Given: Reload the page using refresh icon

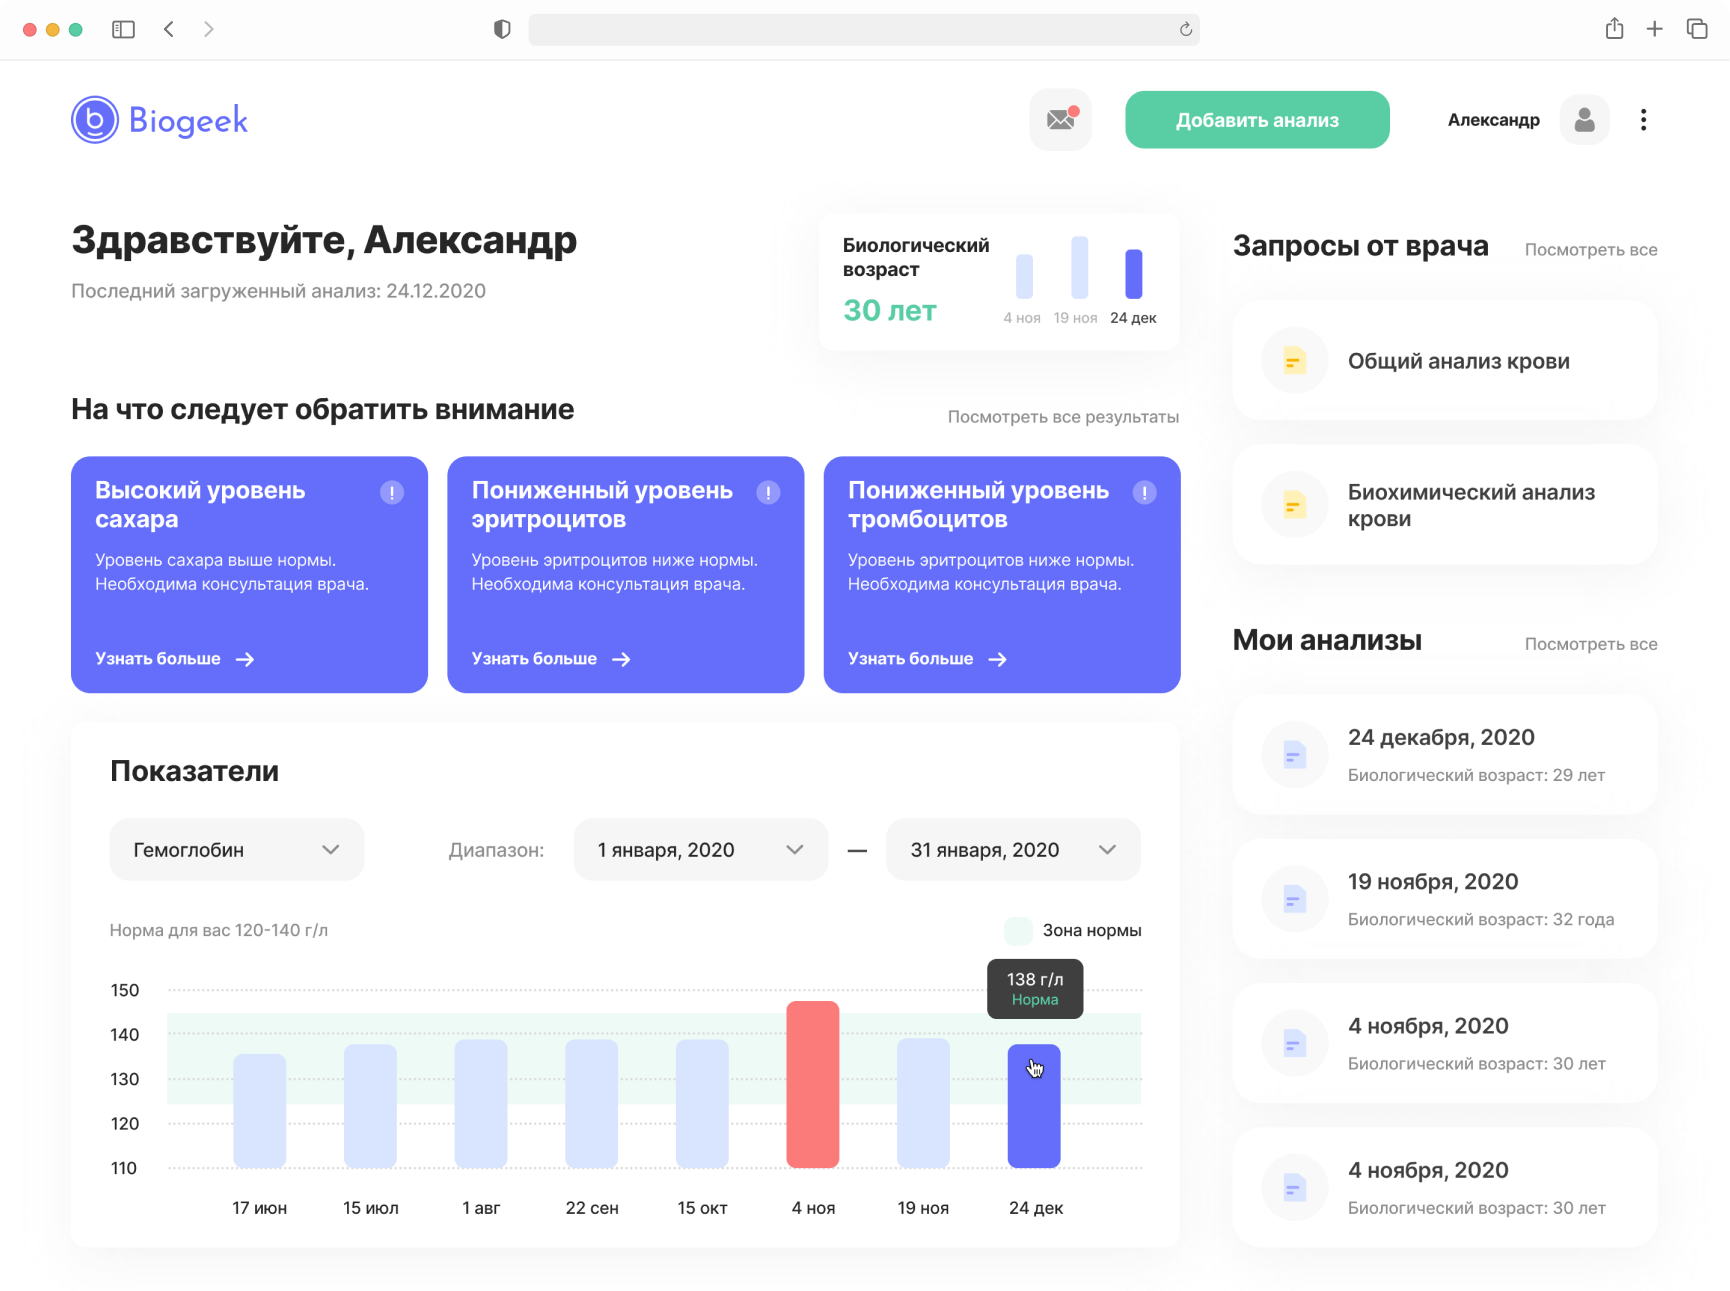Looking at the screenshot, I should [1185, 30].
